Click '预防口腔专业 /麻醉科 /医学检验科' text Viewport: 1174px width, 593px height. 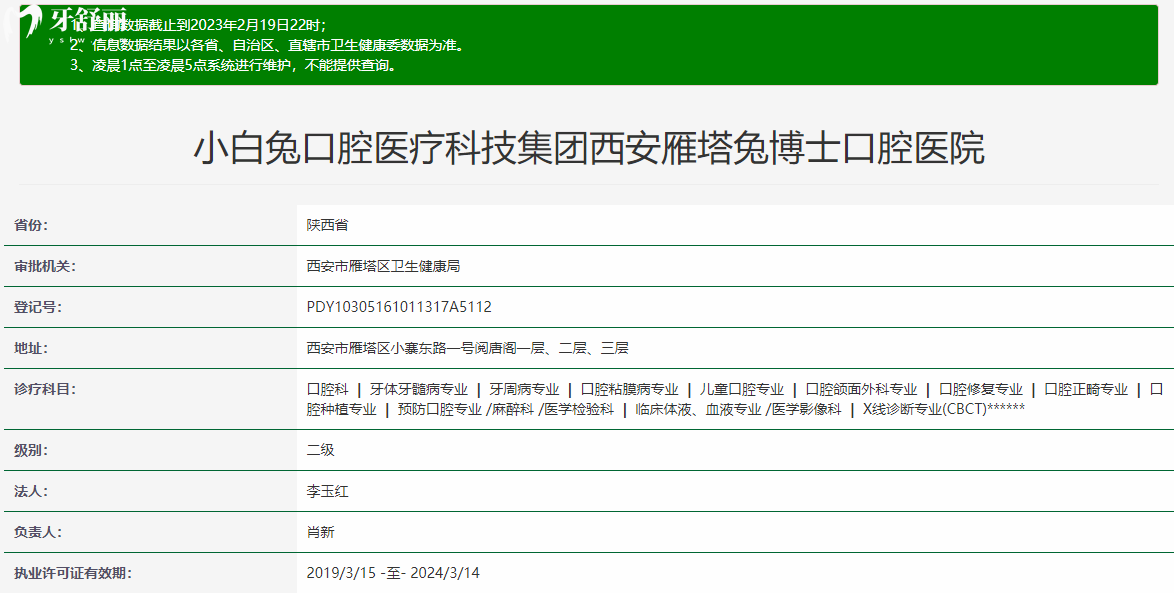coord(505,410)
